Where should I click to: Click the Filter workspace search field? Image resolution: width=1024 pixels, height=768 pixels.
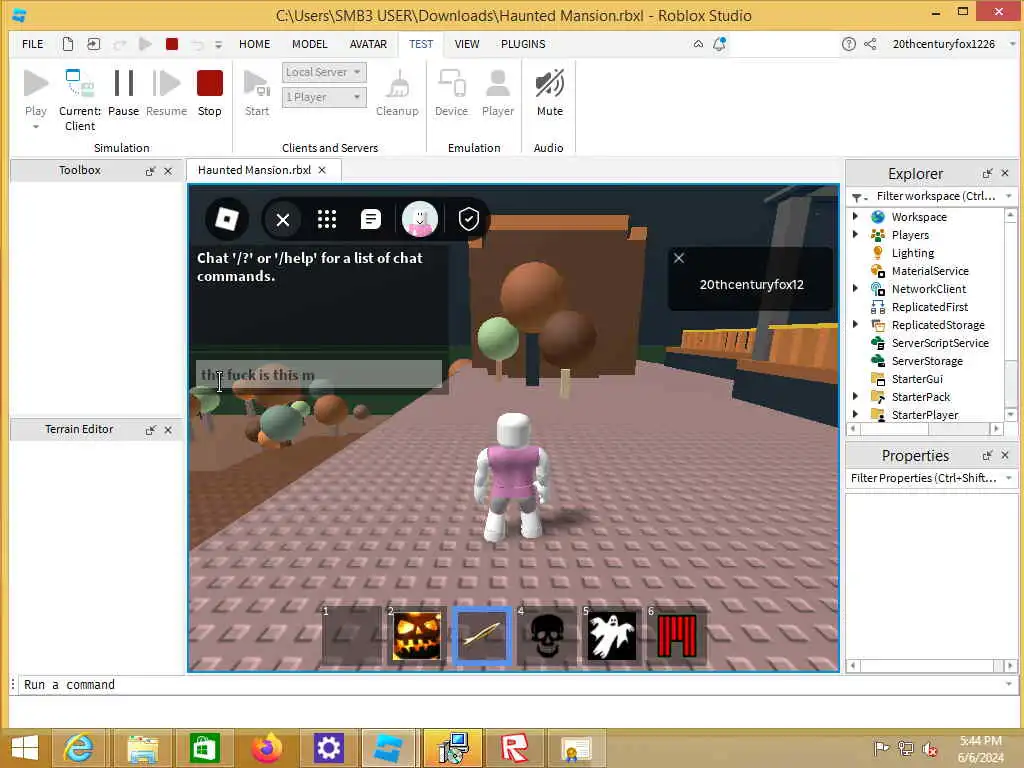click(x=934, y=196)
